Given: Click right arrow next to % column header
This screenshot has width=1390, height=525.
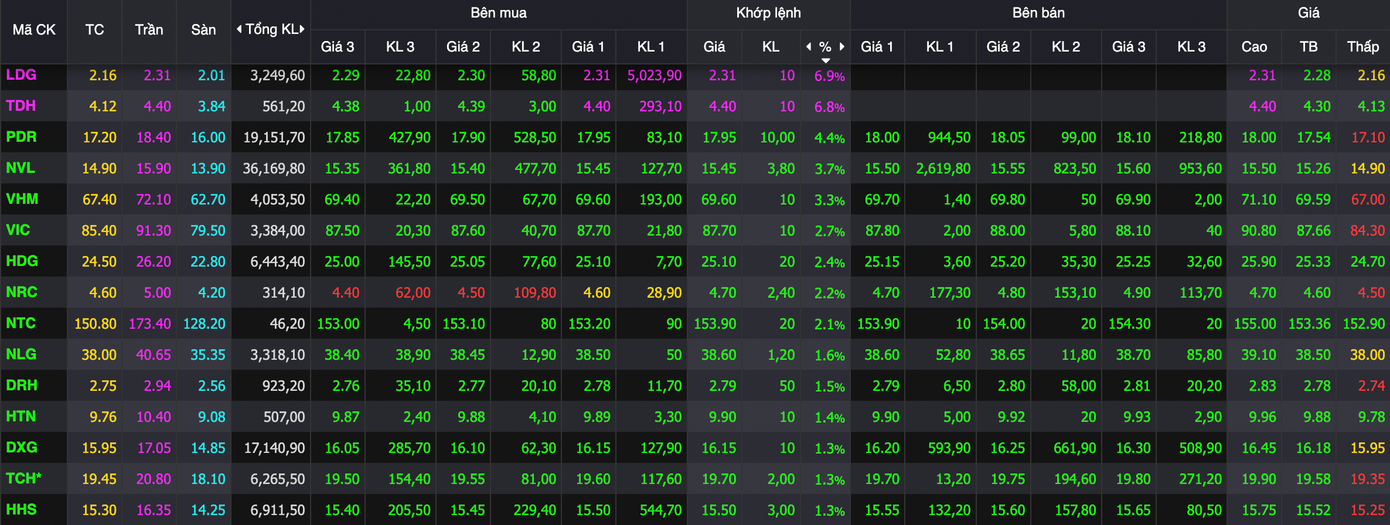Looking at the screenshot, I should [842, 47].
